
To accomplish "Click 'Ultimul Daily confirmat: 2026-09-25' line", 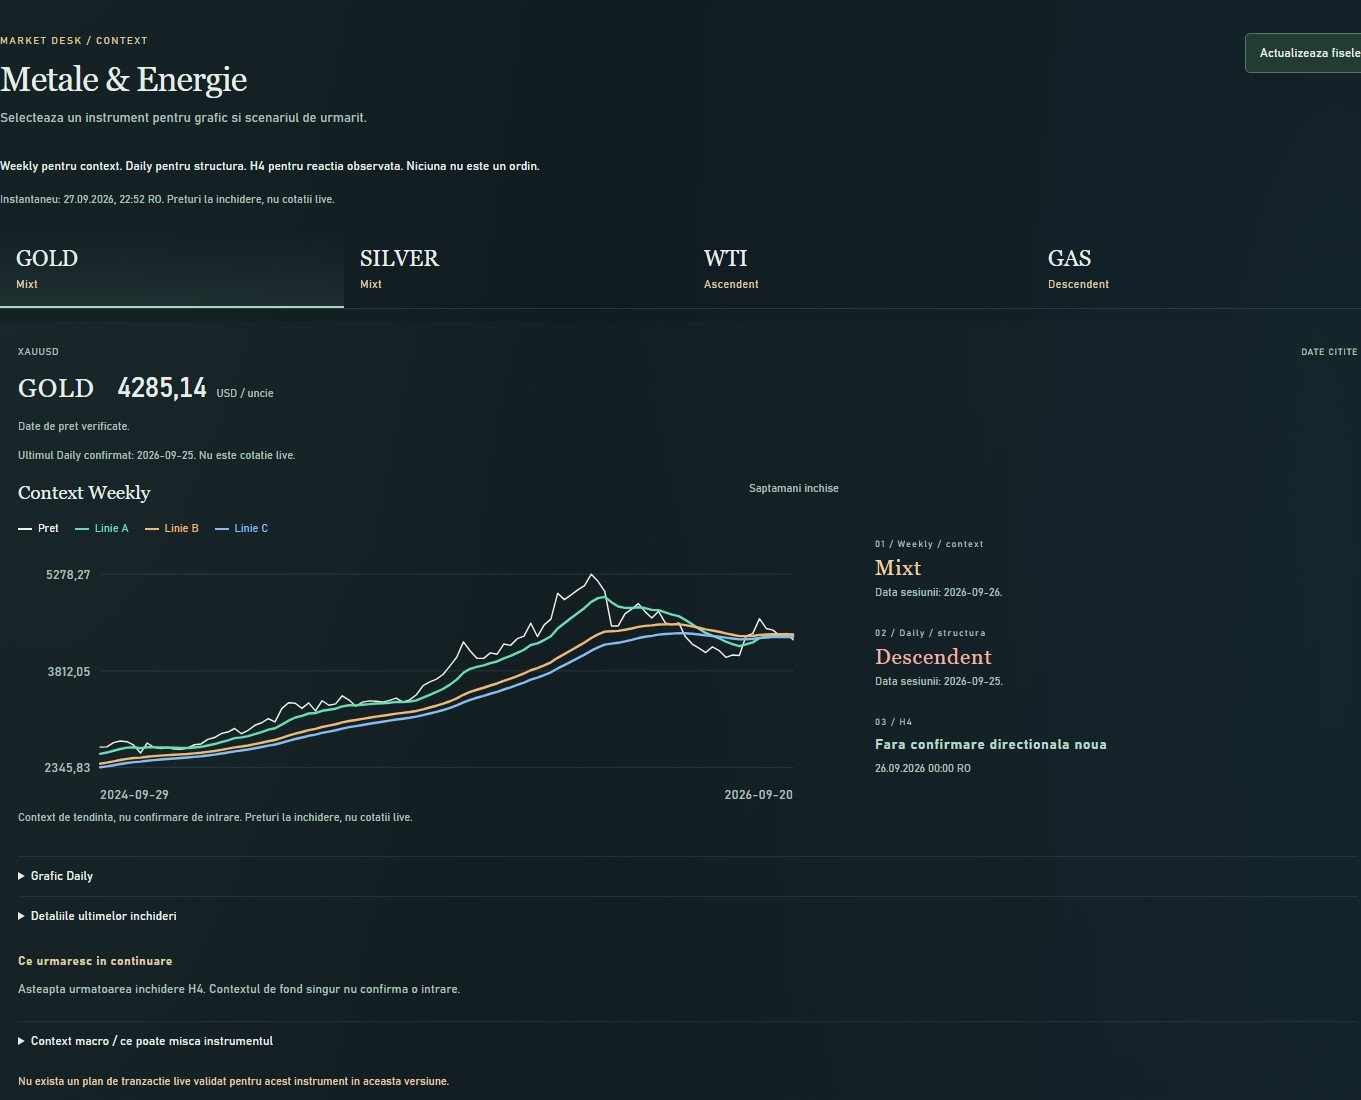I will (x=157, y=456).
